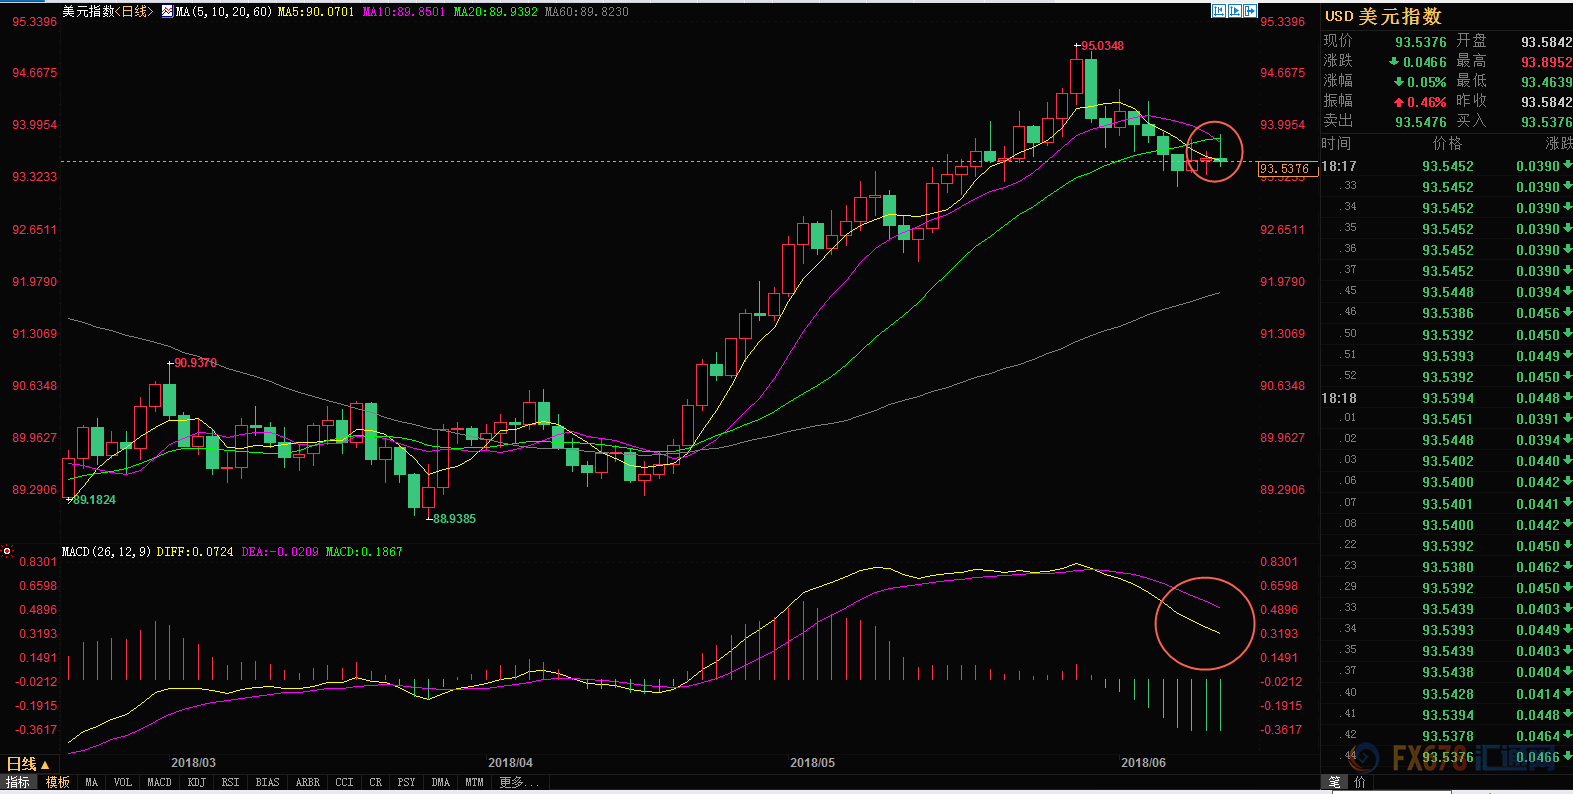Viewport: 1573px width, 794px height.
Task: Select the PSY indicator tab
Action: (407, 782)
